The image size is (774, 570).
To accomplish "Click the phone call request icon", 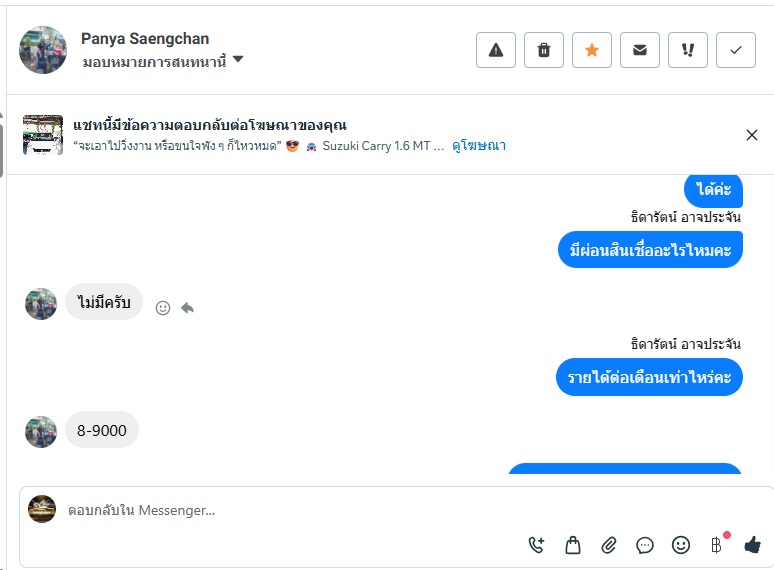I will [537, 545].
